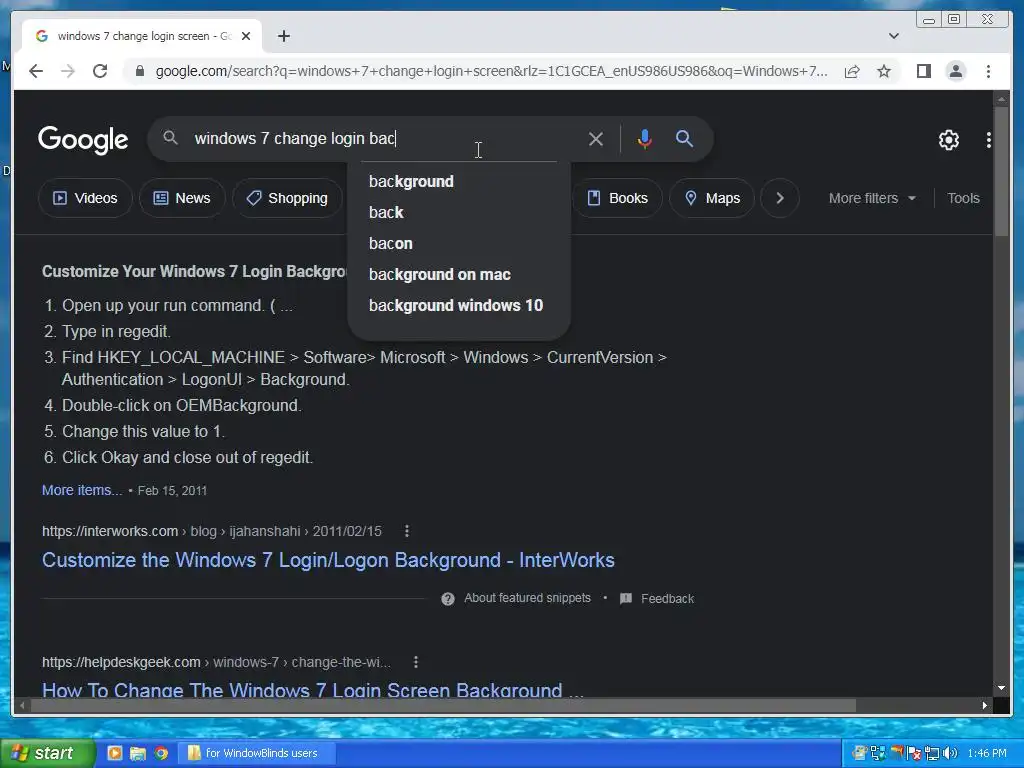Toggle the browser side panel
1024x768 pixels.
click(x=923, y=71)
